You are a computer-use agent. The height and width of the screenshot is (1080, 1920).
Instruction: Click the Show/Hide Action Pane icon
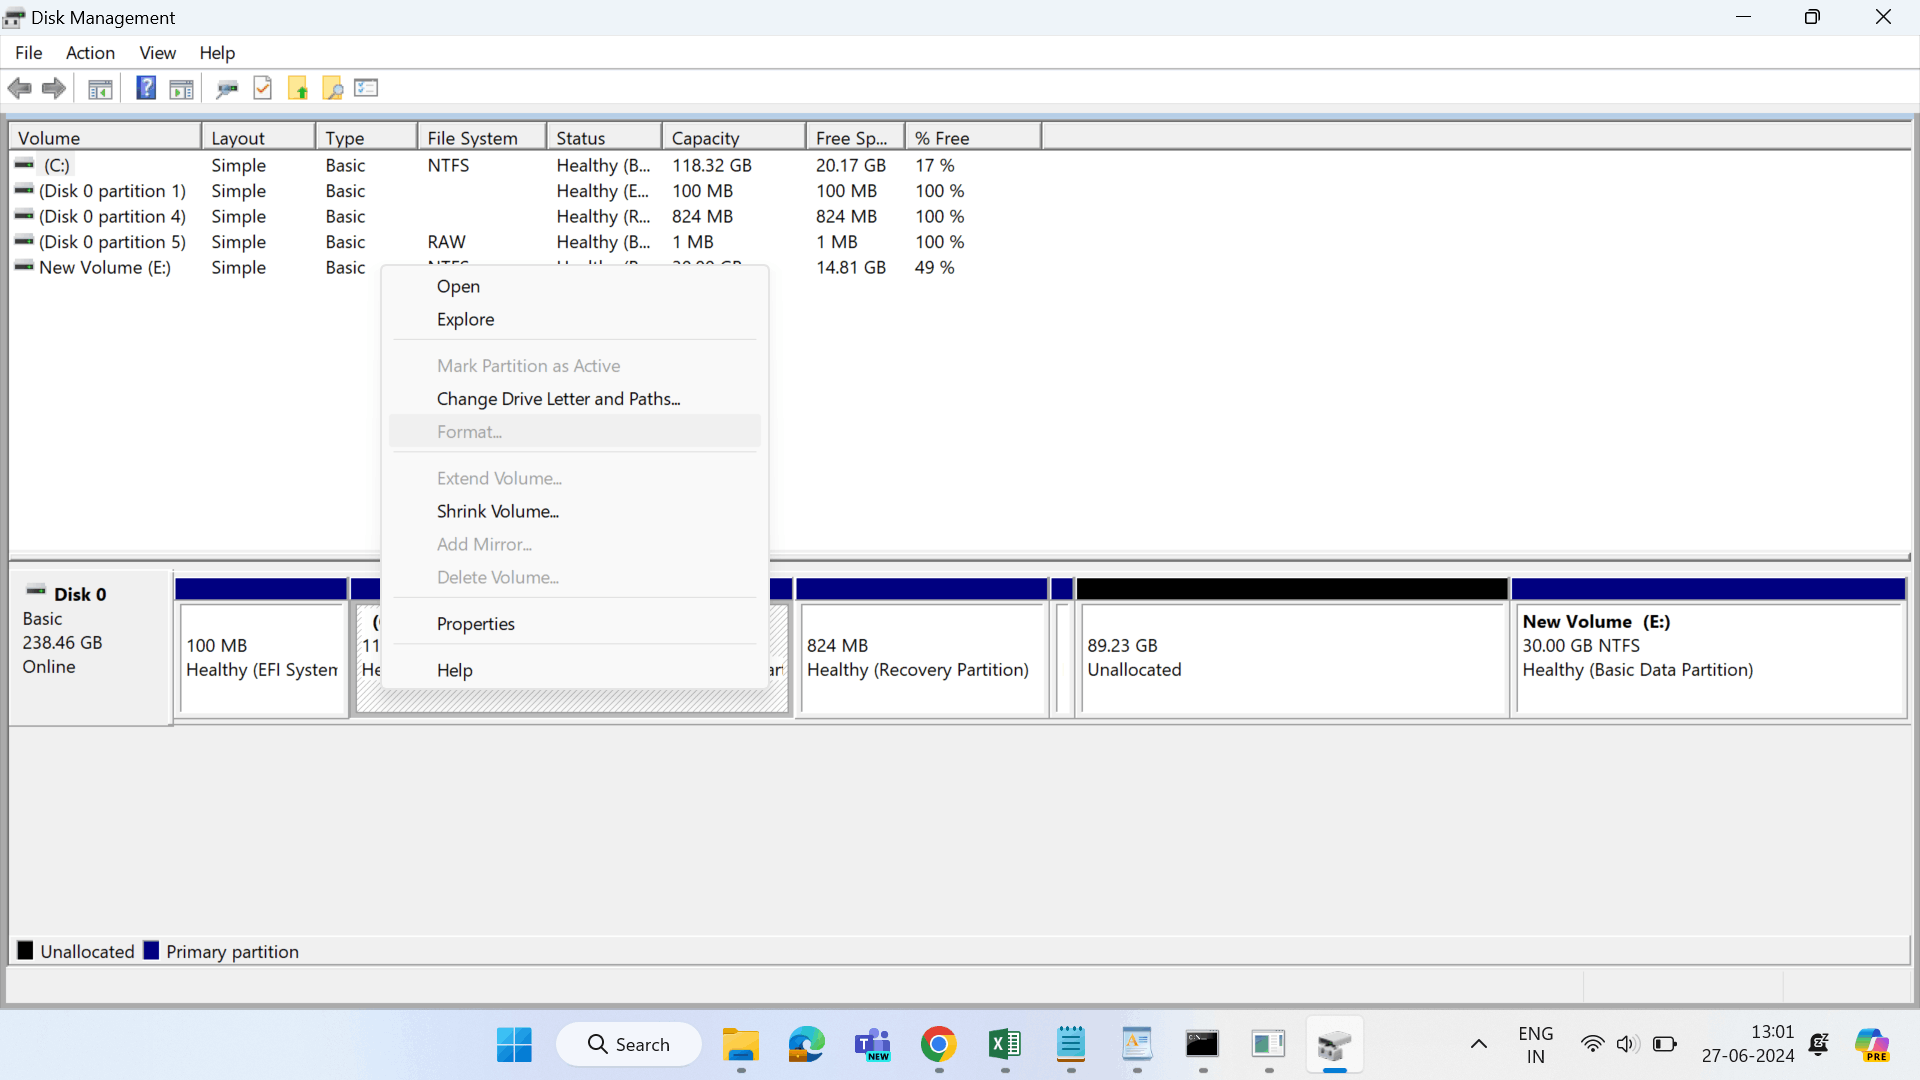[x=181, y=89]
